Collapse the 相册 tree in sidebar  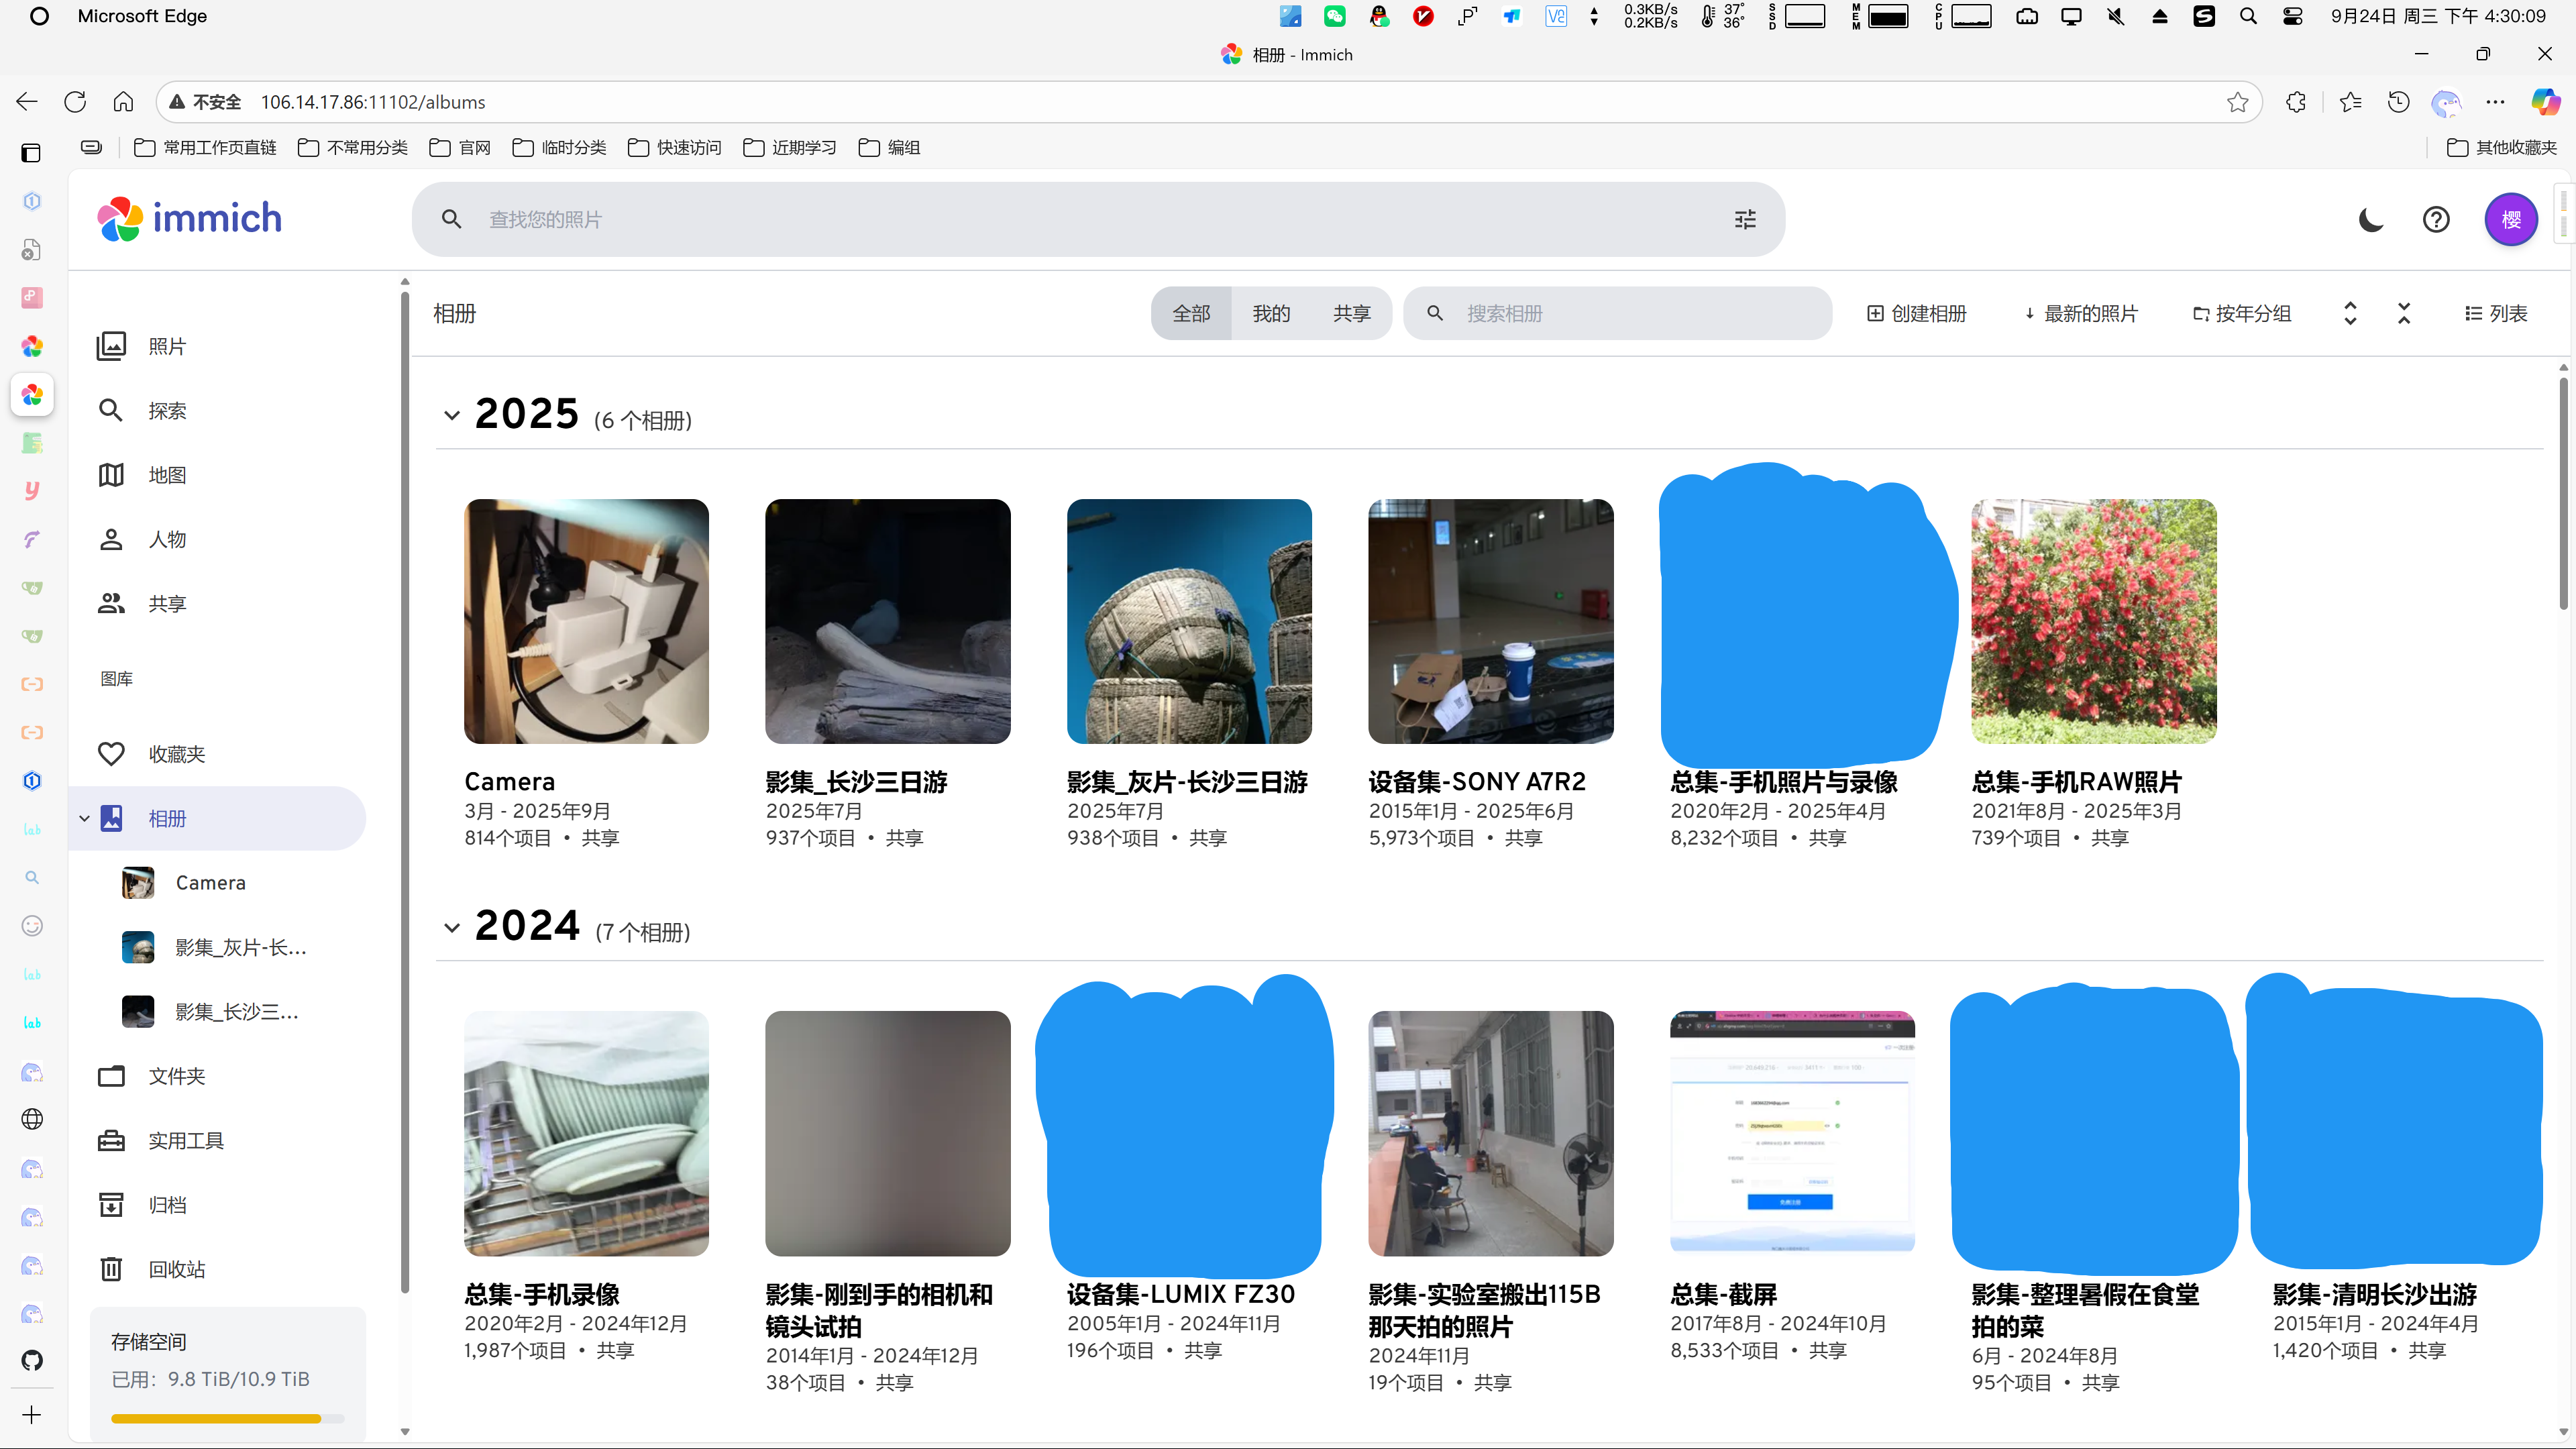point(85,818)
